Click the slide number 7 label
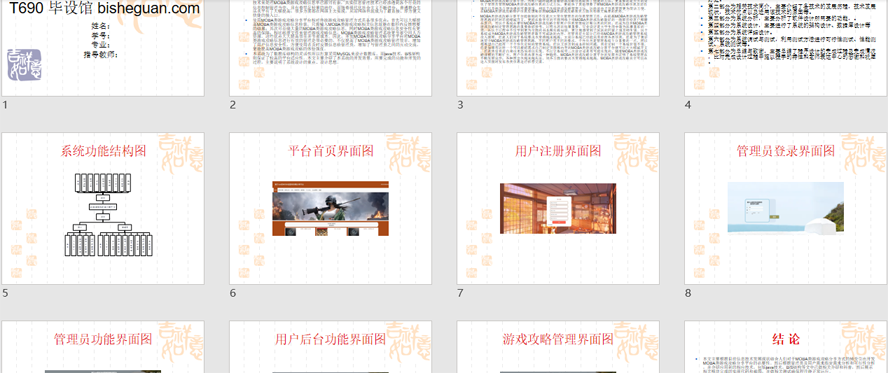Screen dimensions: 888x373 click(x=460, y=293)
